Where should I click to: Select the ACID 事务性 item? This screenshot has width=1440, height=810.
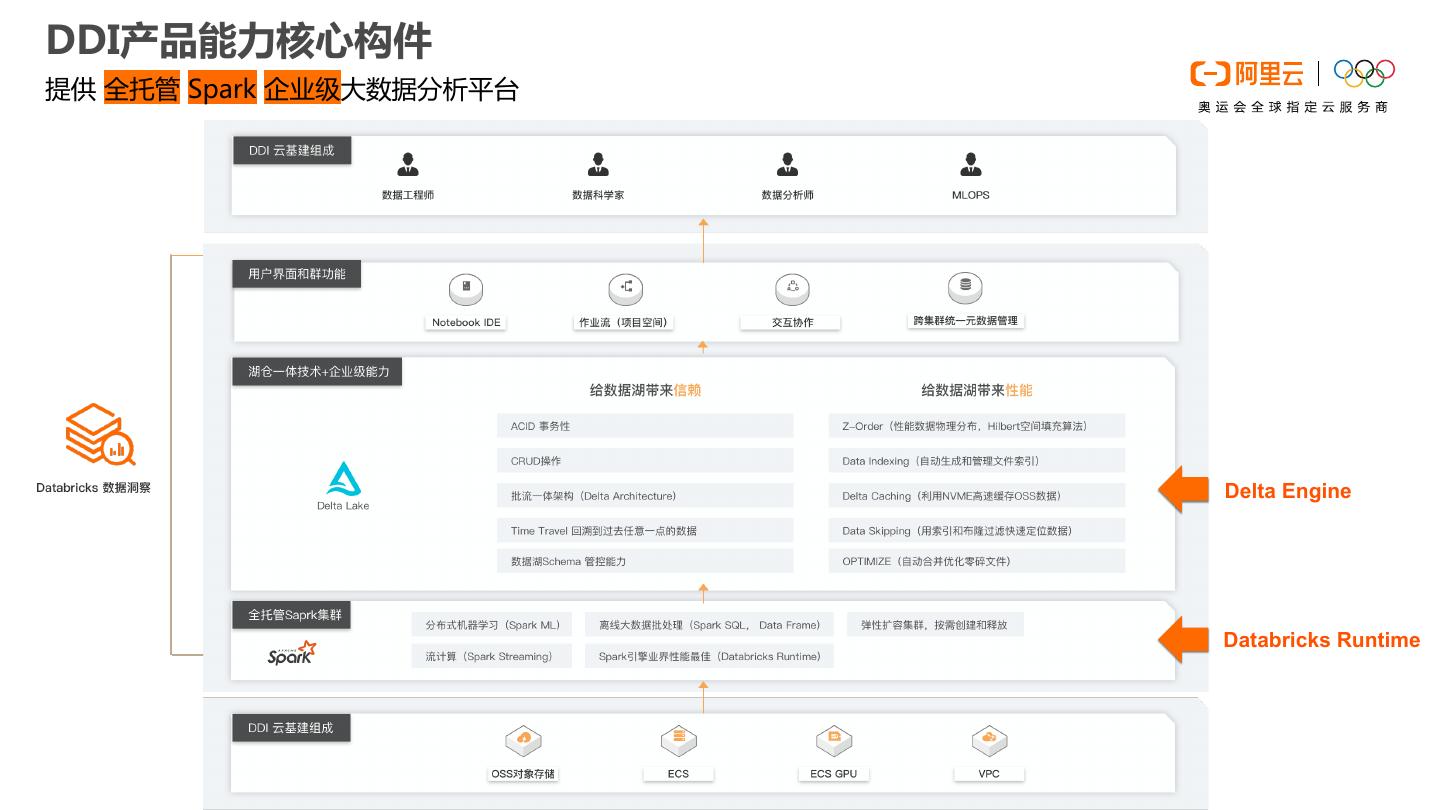click(x=644, y=426)
